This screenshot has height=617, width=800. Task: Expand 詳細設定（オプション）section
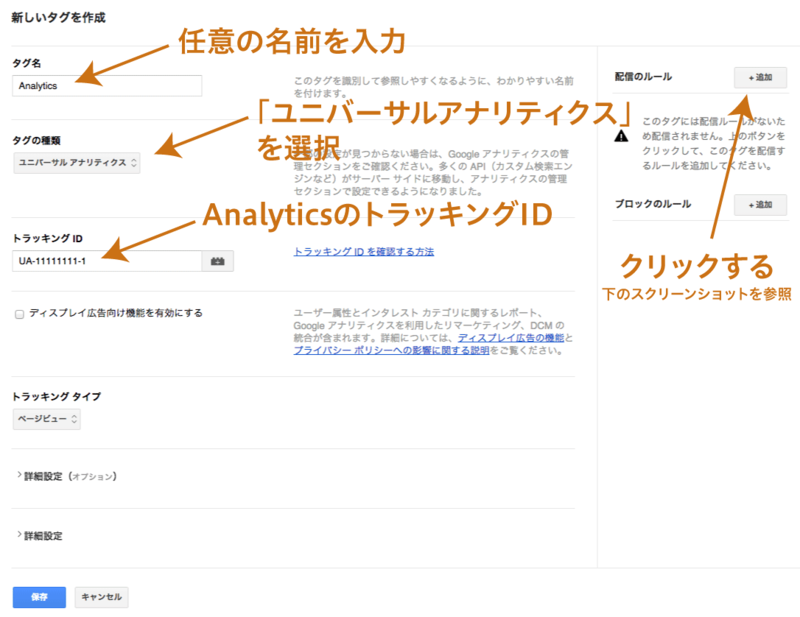point(67,476)
